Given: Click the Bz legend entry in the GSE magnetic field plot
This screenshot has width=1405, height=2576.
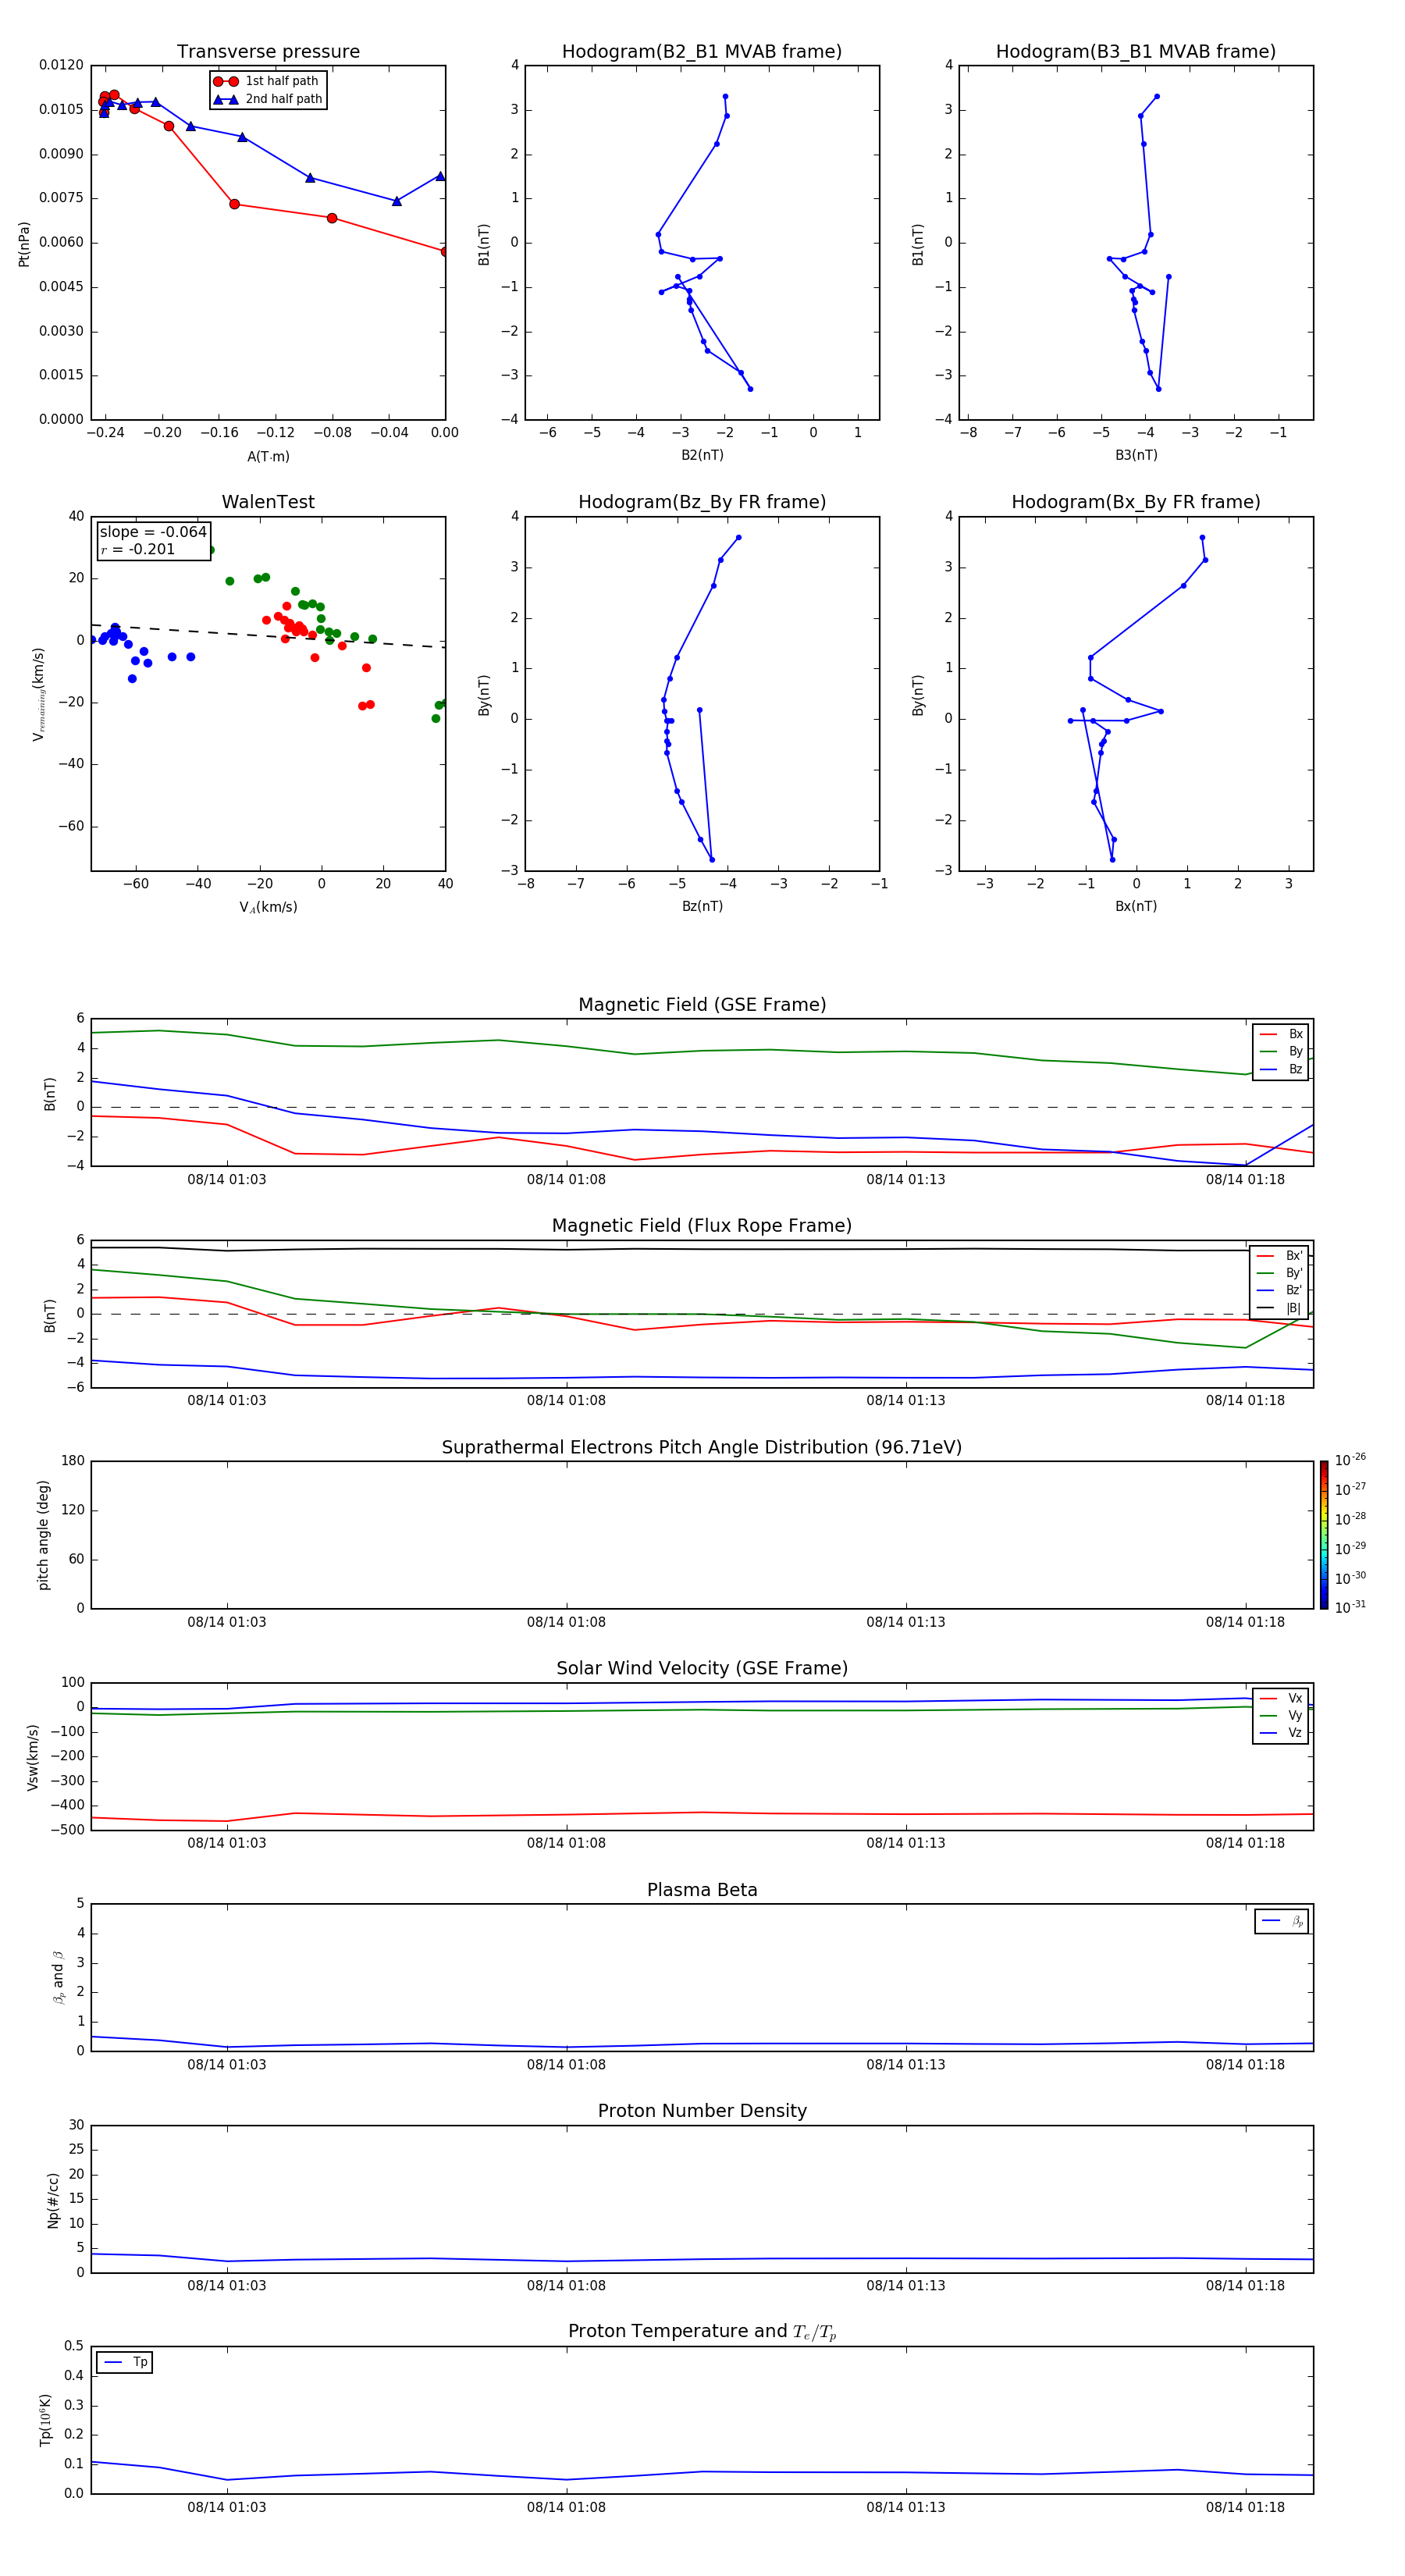Looking at the screenshot, I should pyautogui.click(x=1281, y=1070).
